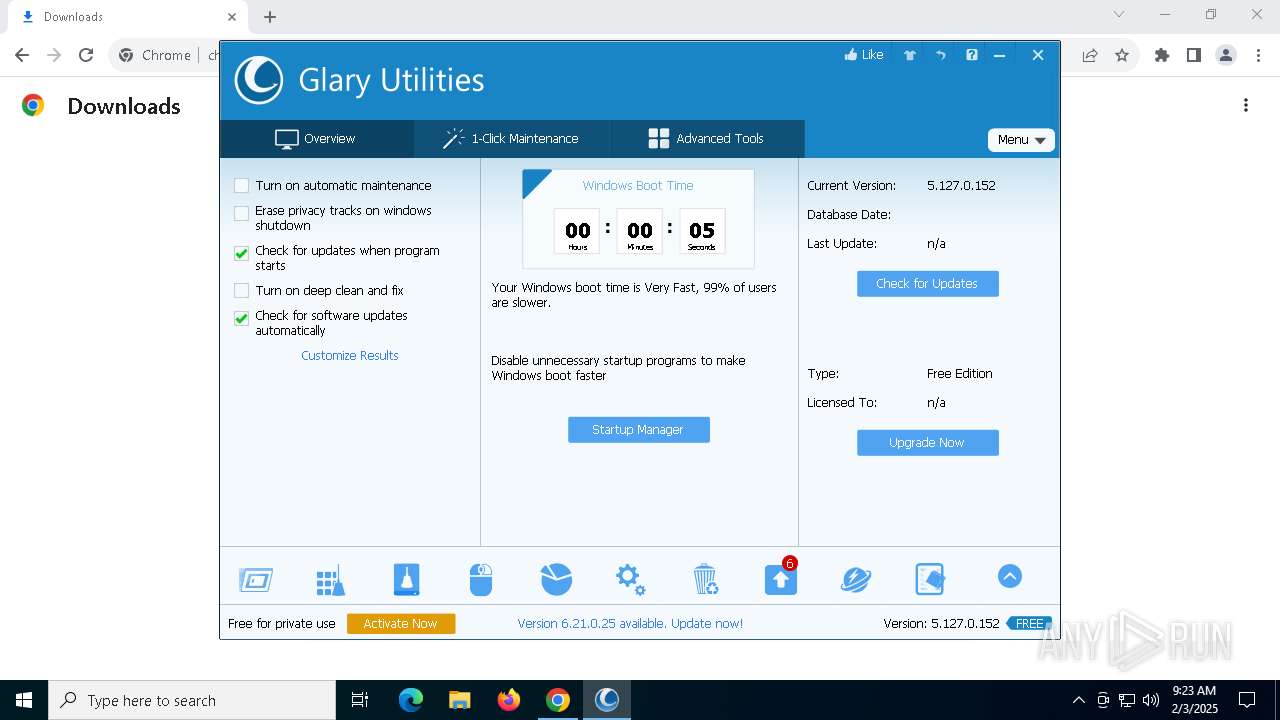Launch Firefox from taskbar

point(509,700)
